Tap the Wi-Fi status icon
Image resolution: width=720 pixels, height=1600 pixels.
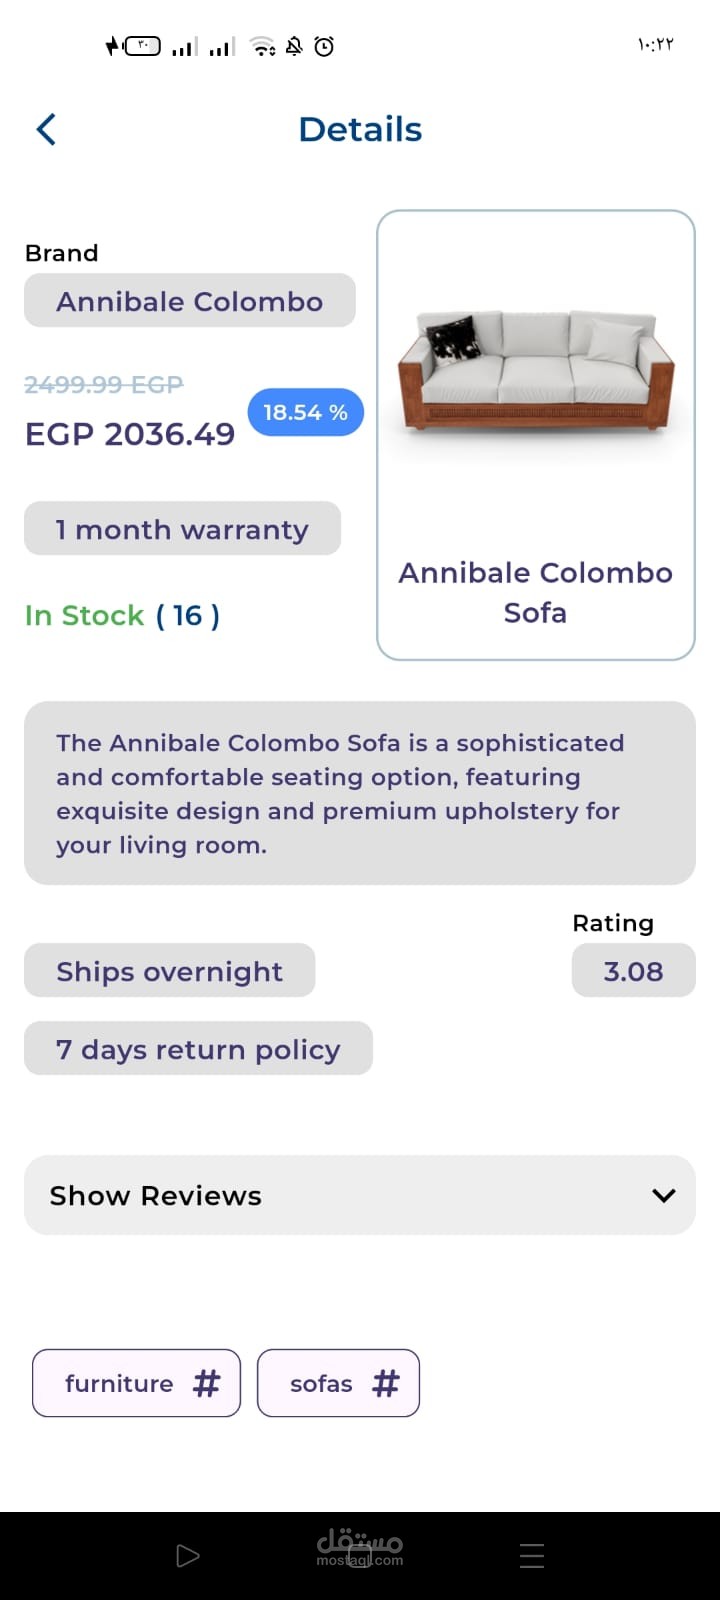[263, 46]
